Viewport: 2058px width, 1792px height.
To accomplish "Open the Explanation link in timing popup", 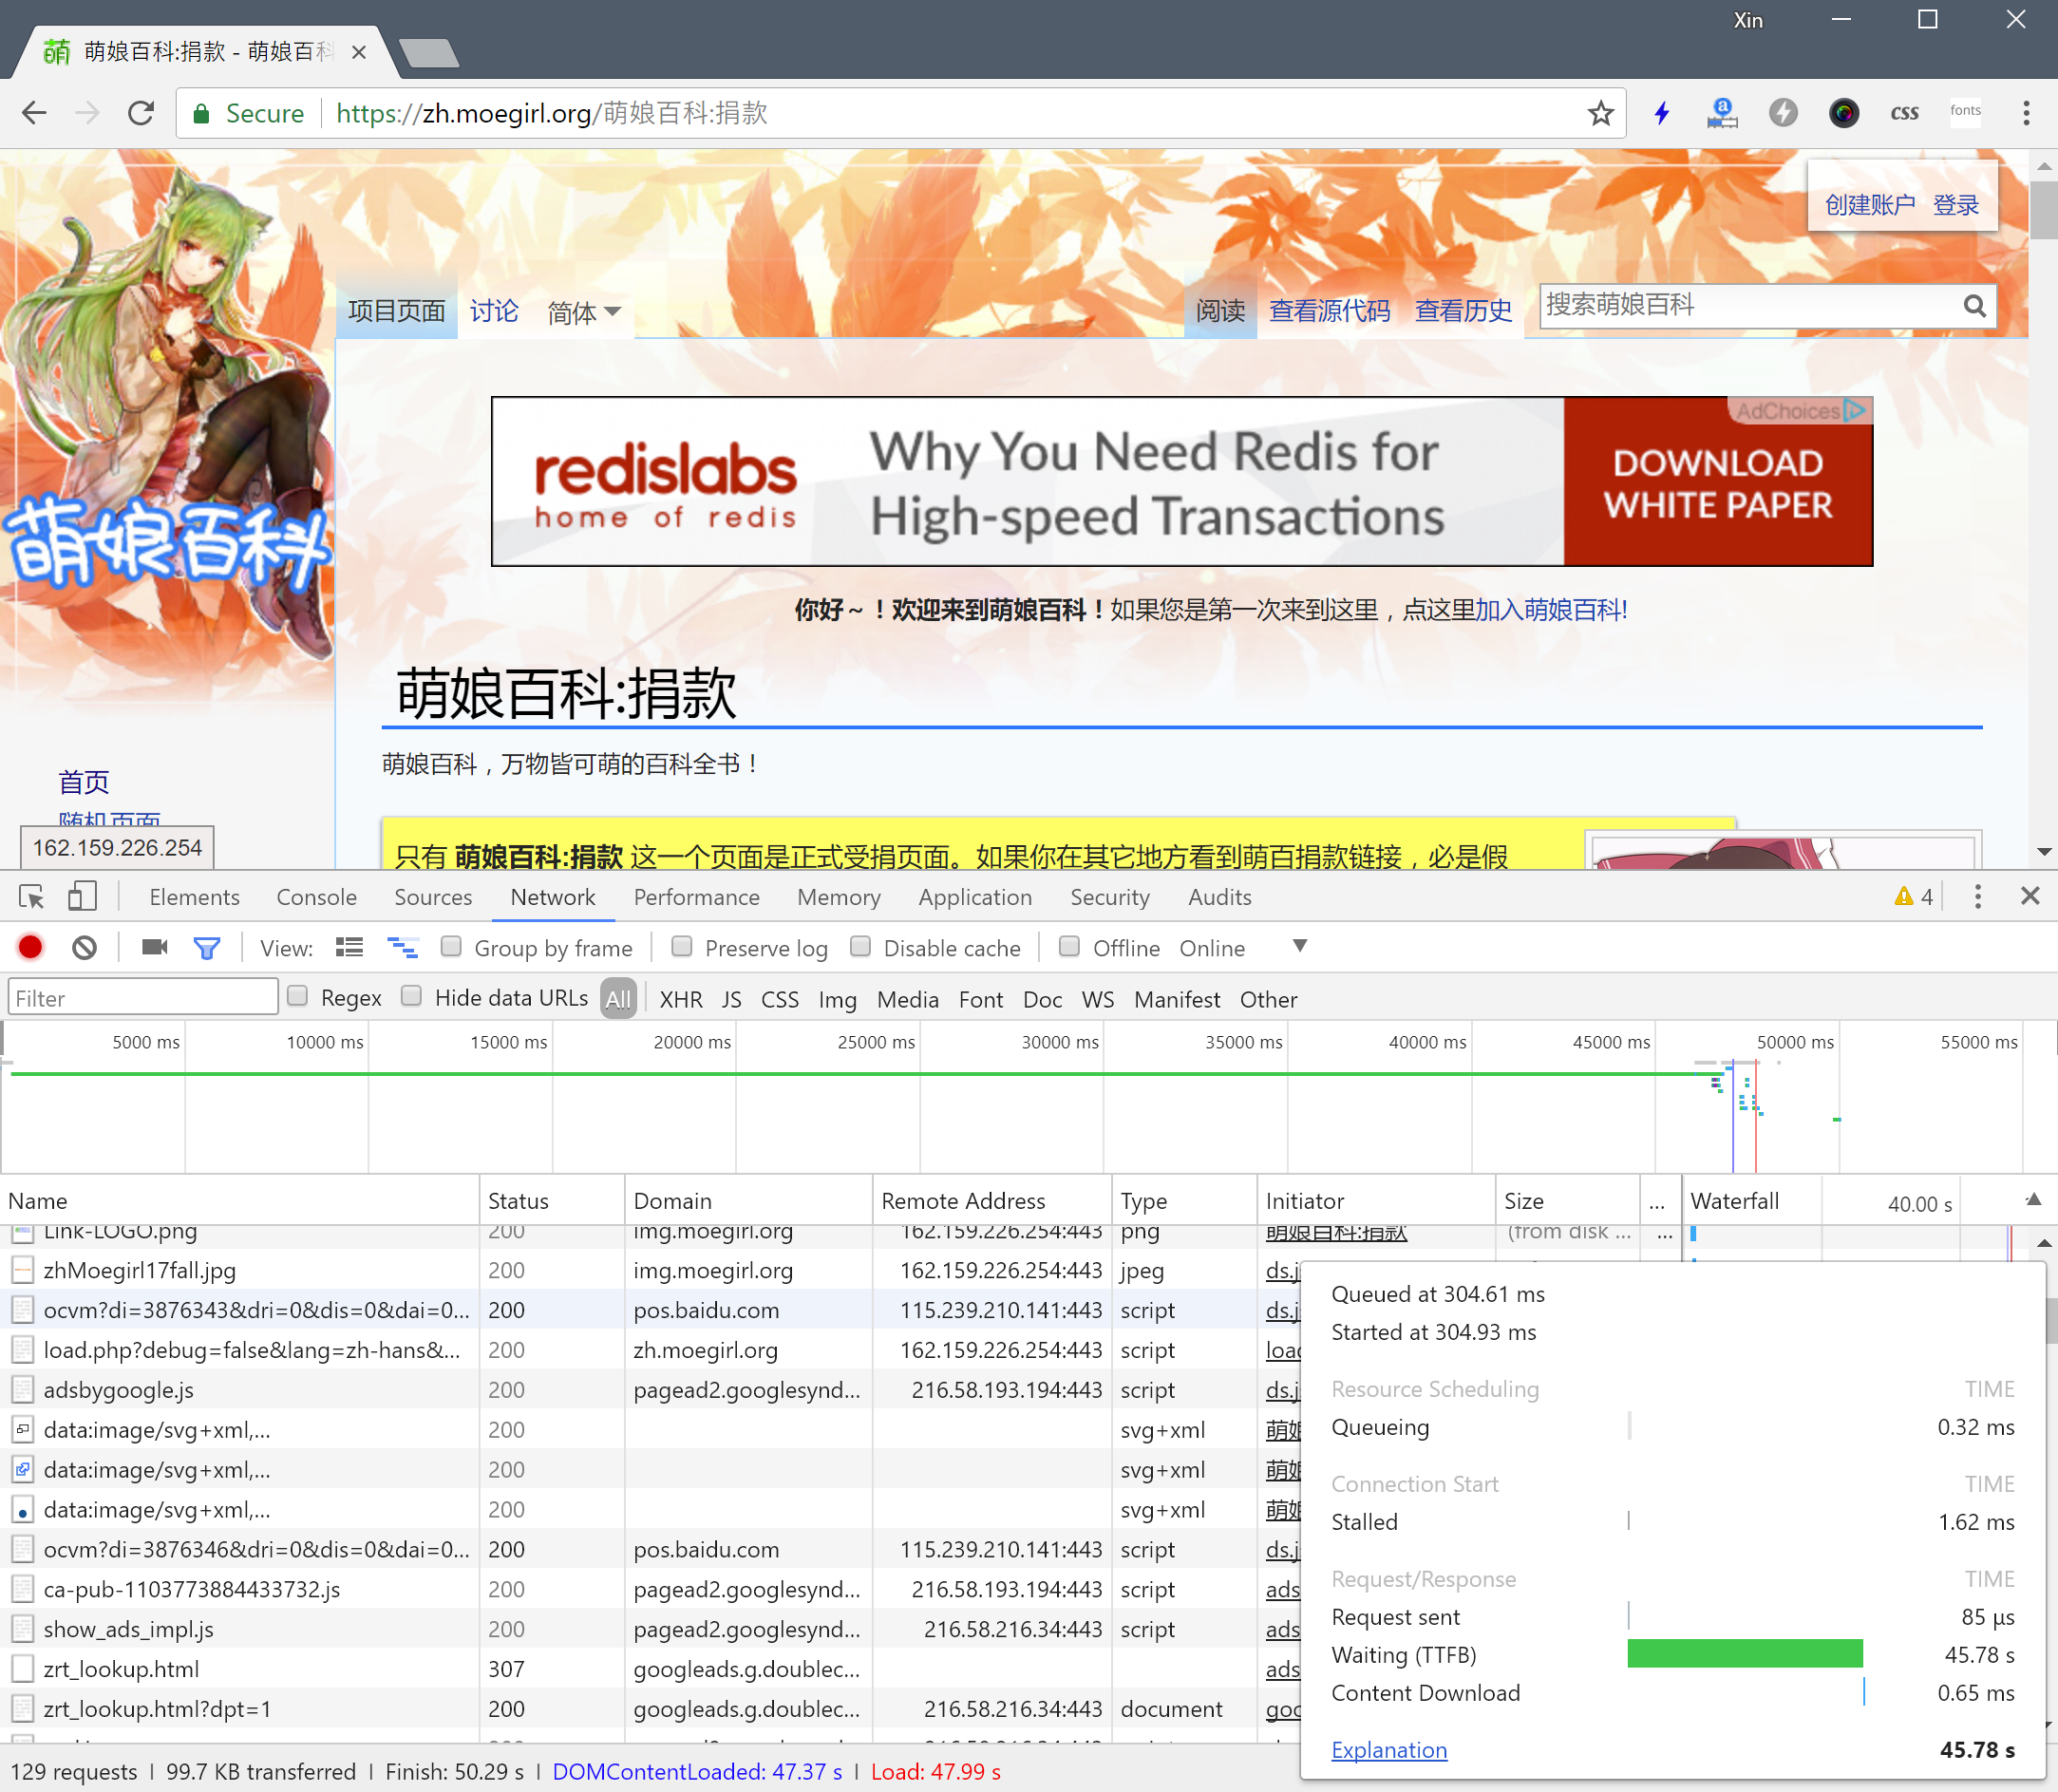I will 1388,1750.
